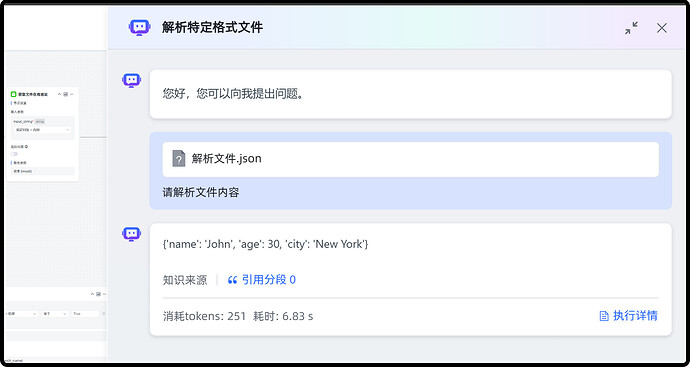
Task: Collapse the upper workflow node card with the chevron
Action: 59,94
